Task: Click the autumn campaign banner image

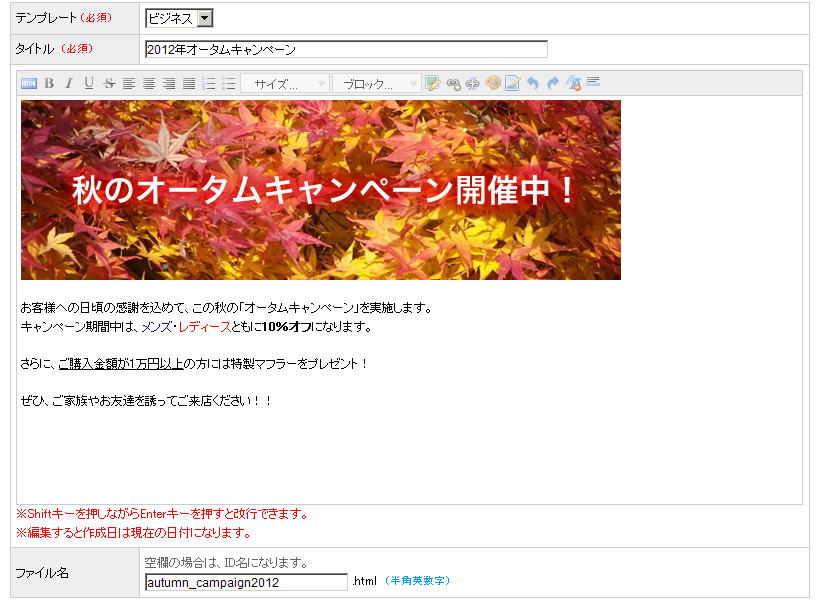Action: click(320, 190)
